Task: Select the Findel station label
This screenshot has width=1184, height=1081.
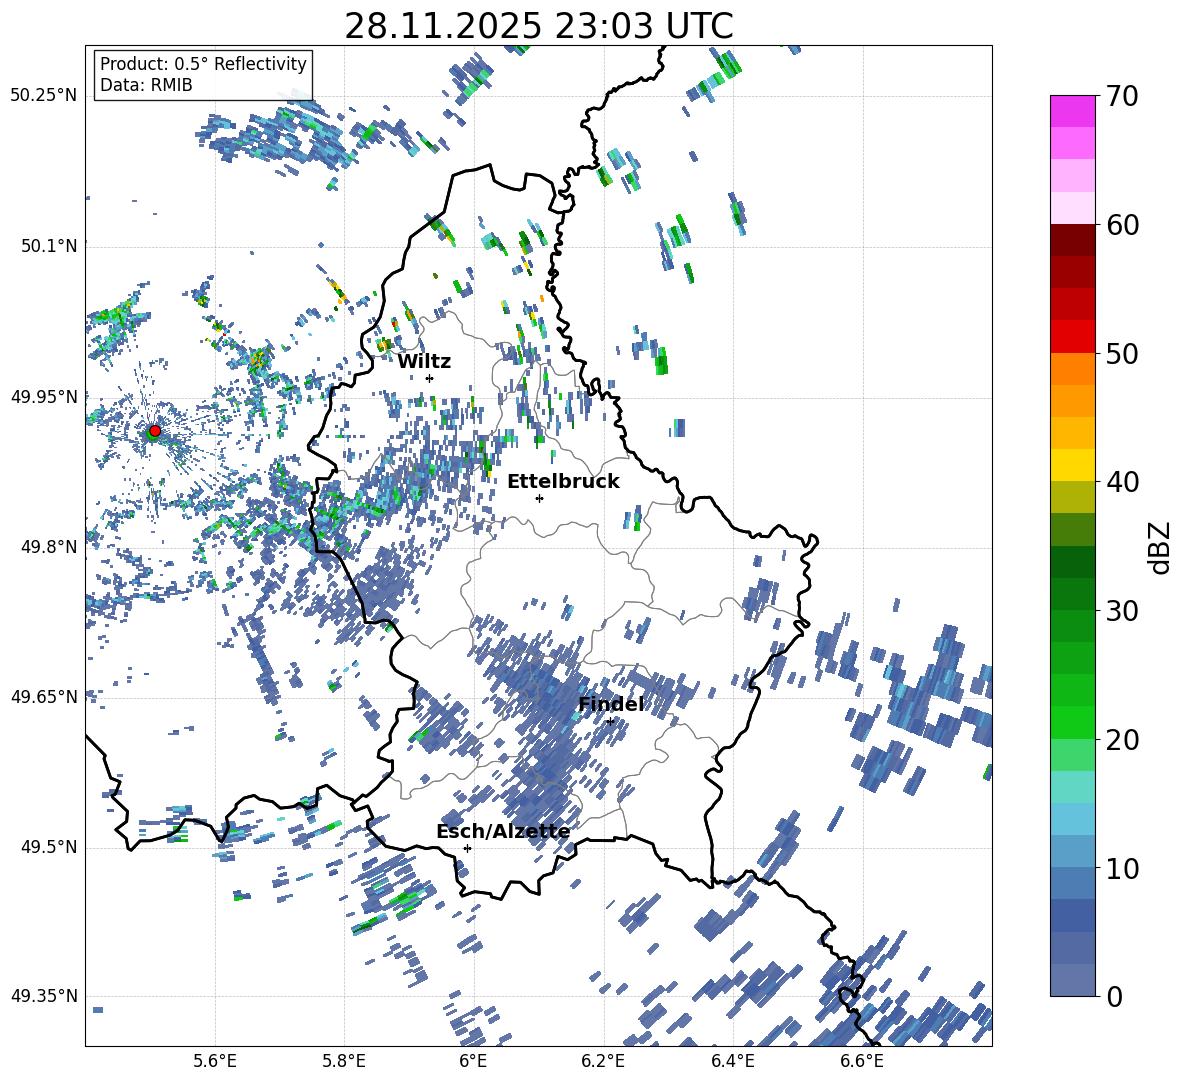Action: (610, 704)
